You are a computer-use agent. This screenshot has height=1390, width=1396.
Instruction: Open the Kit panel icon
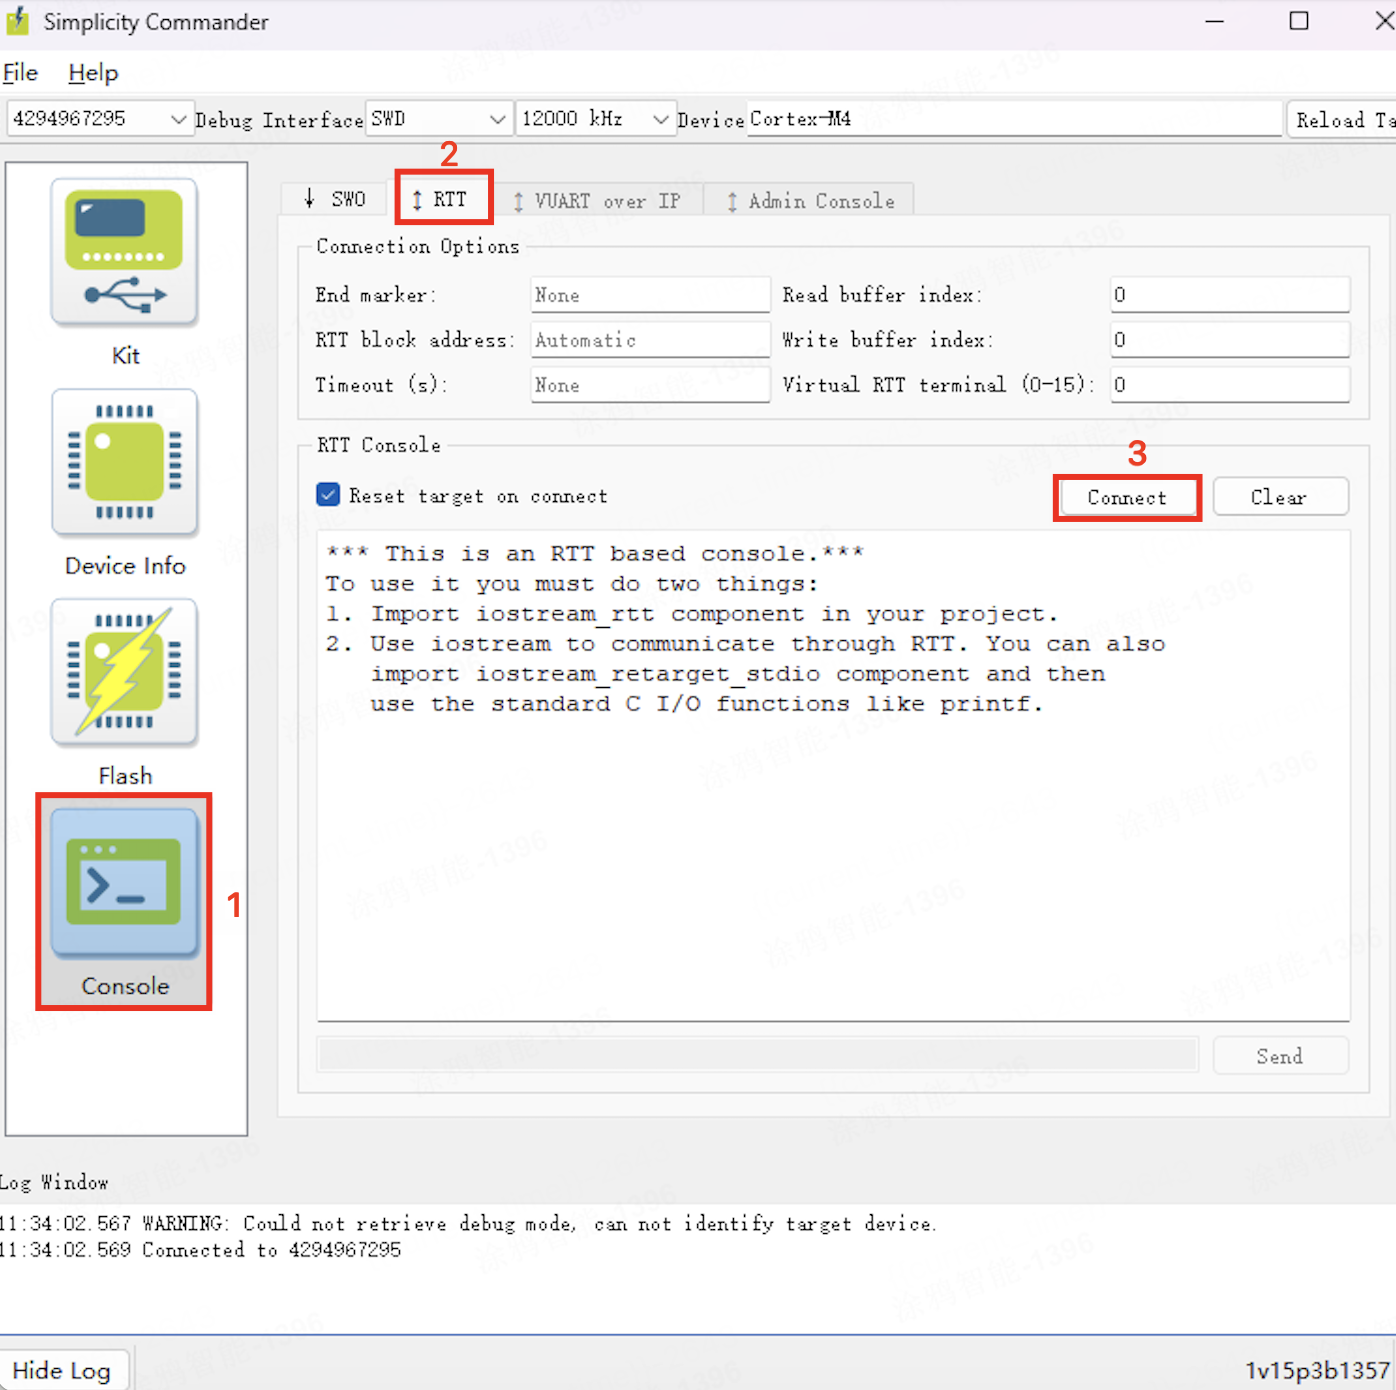tap(125, 252)
